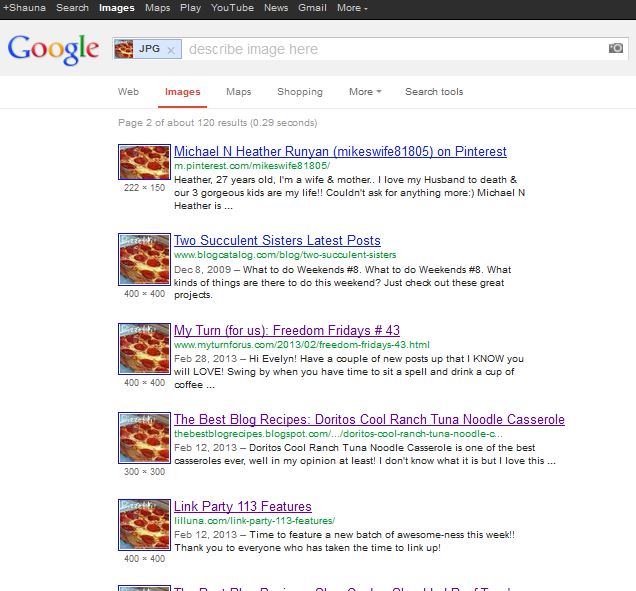Open Link Party 113 Features link

coord(243,506)
